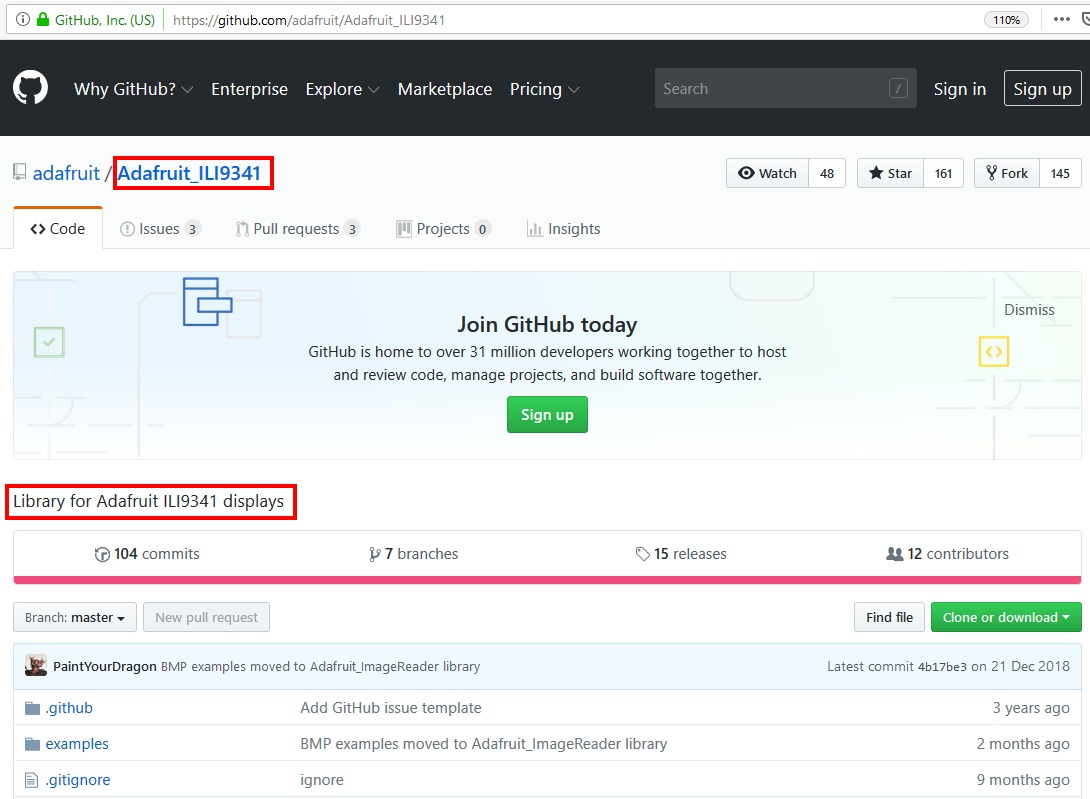Open the browser page actions ellipsis menu
Viewport: 1090px width, 799px height.
[1061, 19]
